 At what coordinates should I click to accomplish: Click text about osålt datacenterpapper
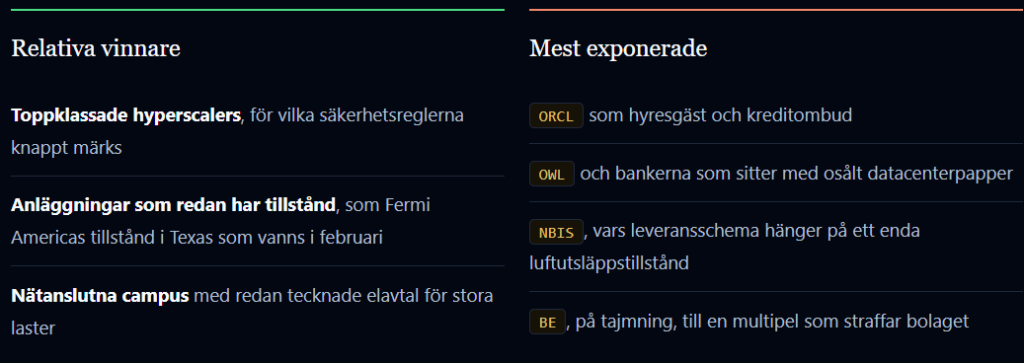(906, 174)
